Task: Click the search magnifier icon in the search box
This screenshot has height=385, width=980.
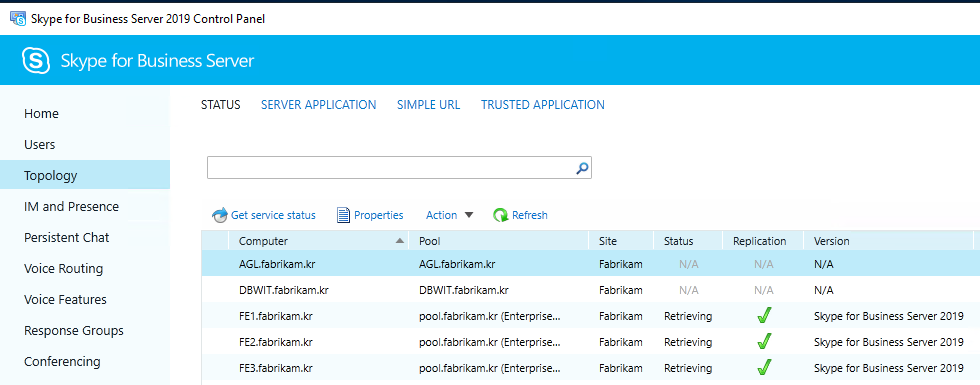Action: click(581, 168)
